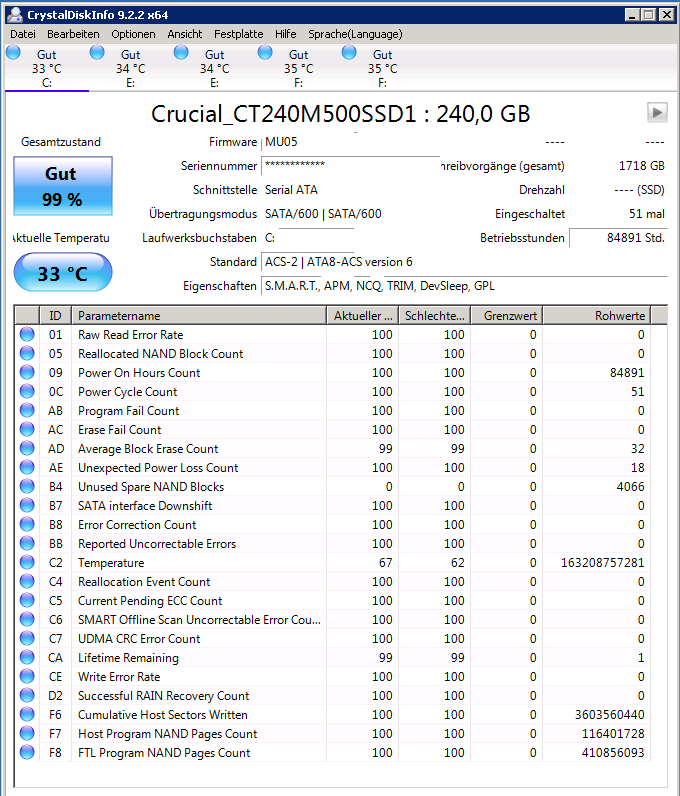Click the Betriebsstunden field showing 84891 Std.
Image resolution: width=680 pixels, height=796 pixels.
pyautogui.click(x=618, y=238)
